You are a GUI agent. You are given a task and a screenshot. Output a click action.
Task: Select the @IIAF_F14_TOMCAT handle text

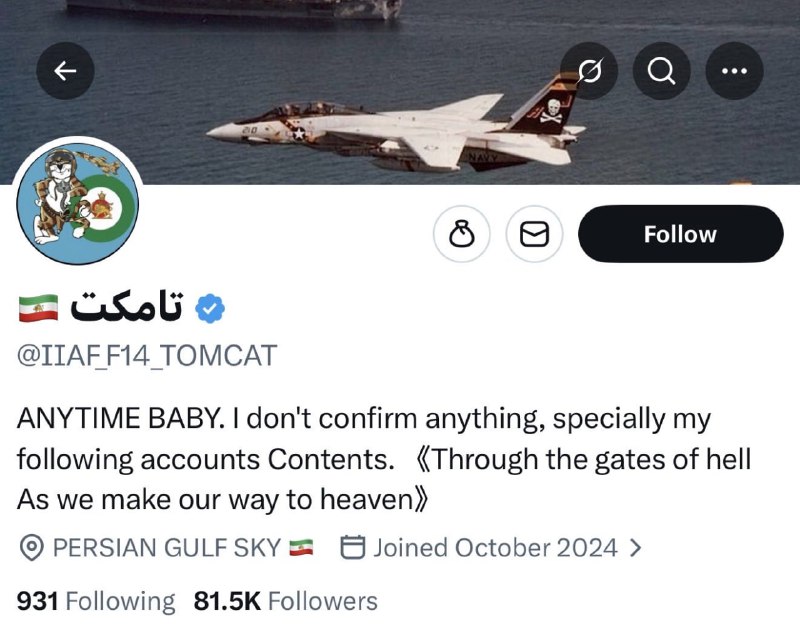(147, 355)
